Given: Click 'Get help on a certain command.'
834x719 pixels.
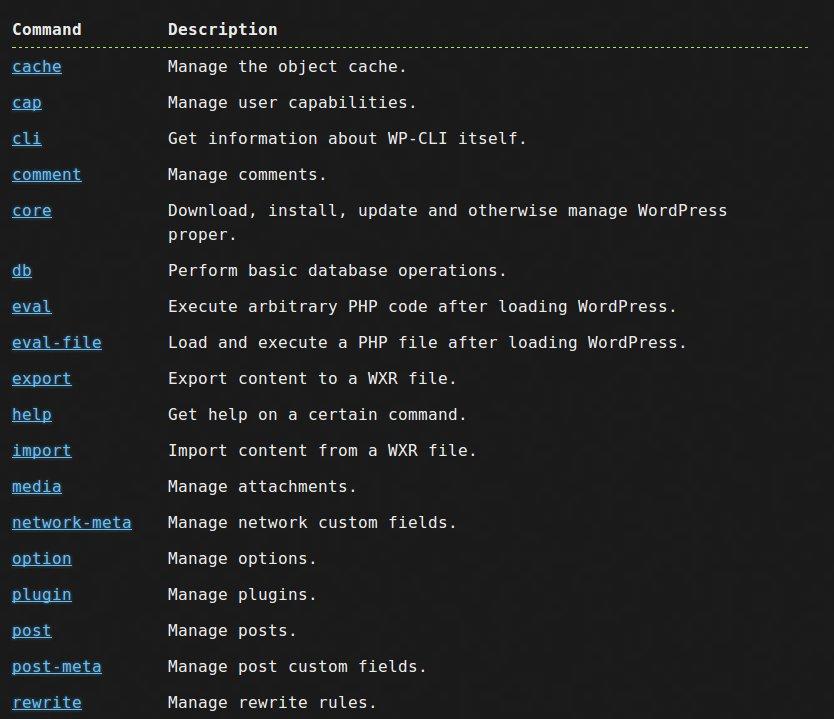Looking at the screenshot, I should [317, 415].
